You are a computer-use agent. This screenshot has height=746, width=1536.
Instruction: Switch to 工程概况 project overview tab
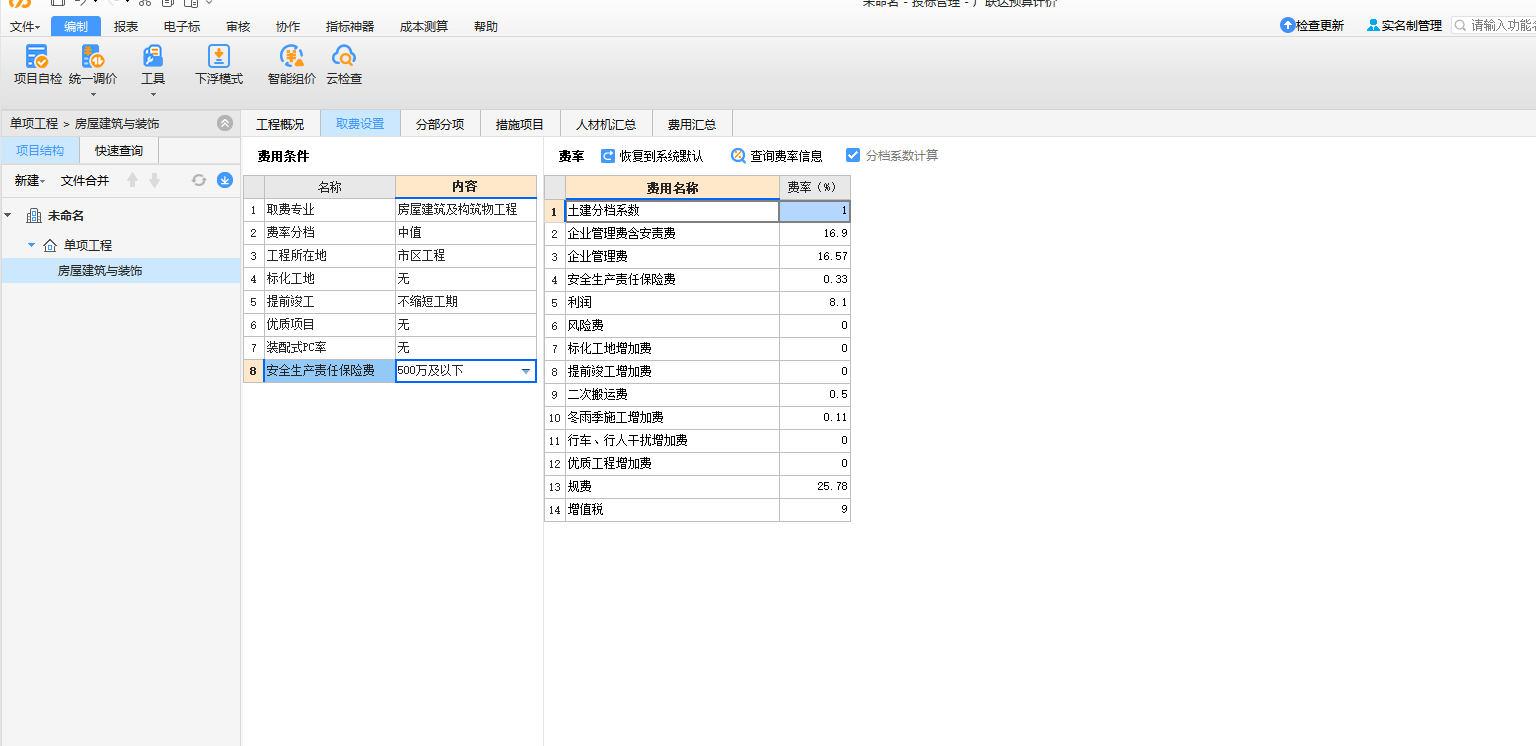click(x=280, y=124)
